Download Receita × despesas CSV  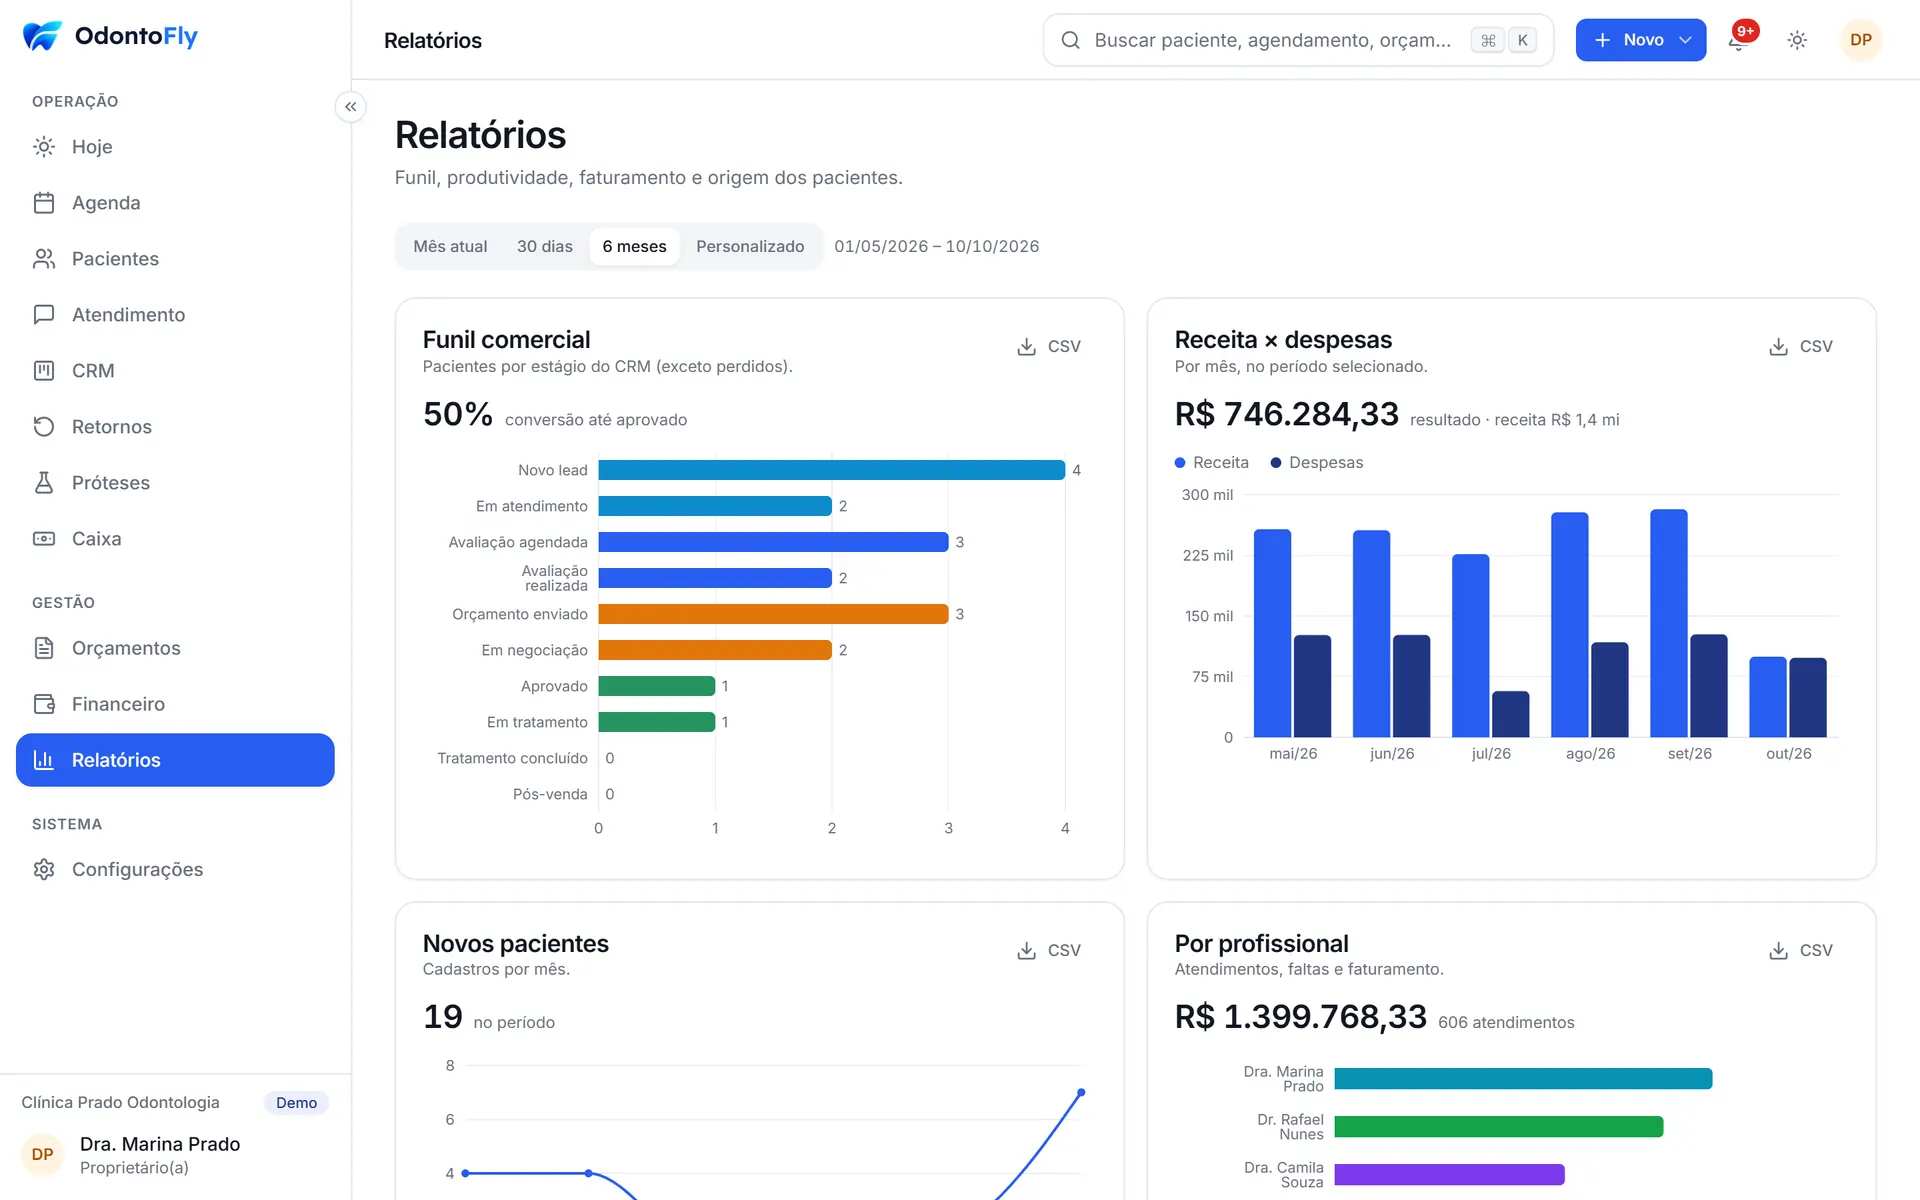pos(1801,347)
